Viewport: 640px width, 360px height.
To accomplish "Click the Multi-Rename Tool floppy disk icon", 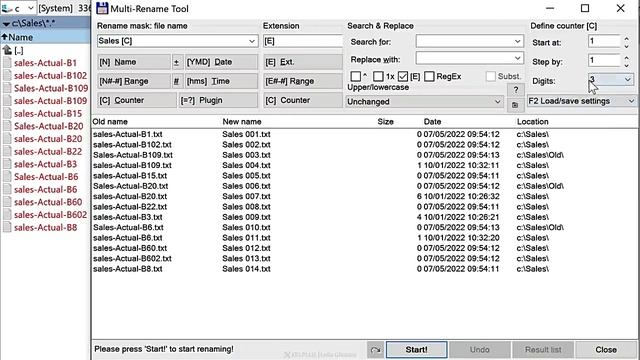I will tap(102, 8).
